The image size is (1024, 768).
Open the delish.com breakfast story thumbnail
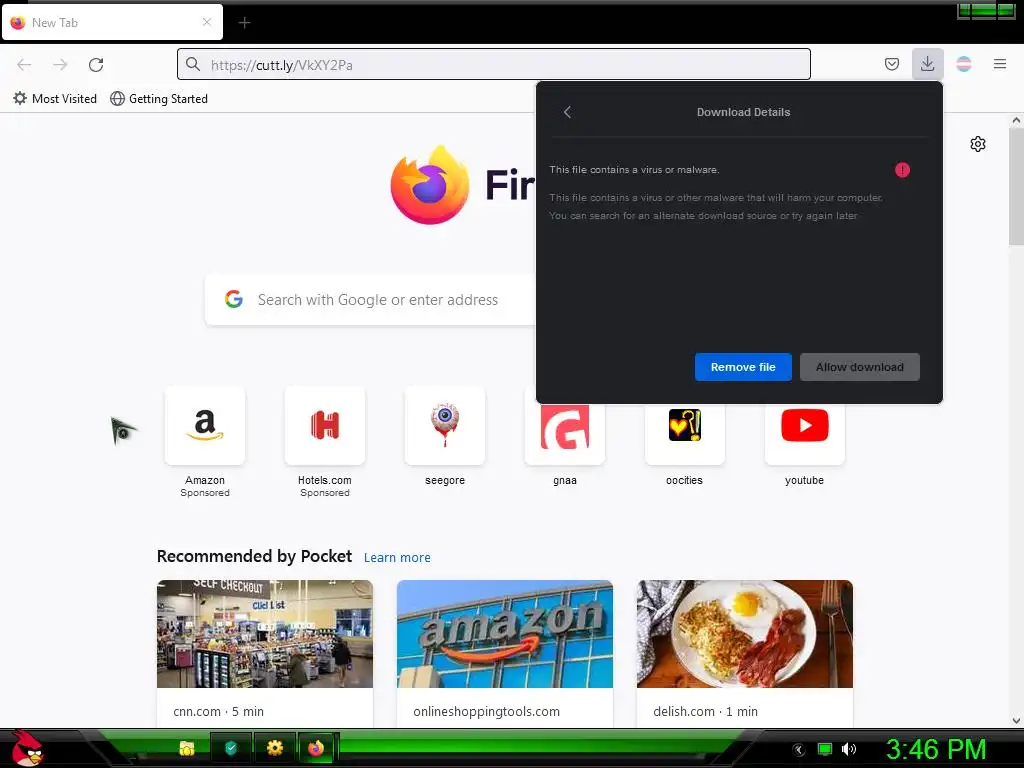[x=745, y=633]
